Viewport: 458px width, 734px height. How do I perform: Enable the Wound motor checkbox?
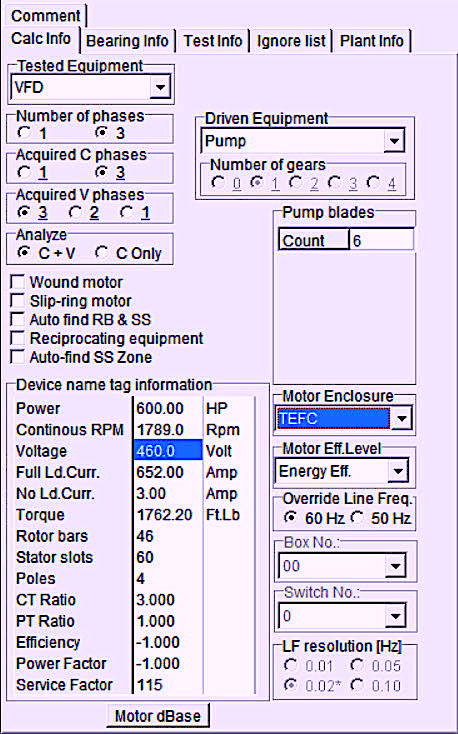(x=17, y=282)
